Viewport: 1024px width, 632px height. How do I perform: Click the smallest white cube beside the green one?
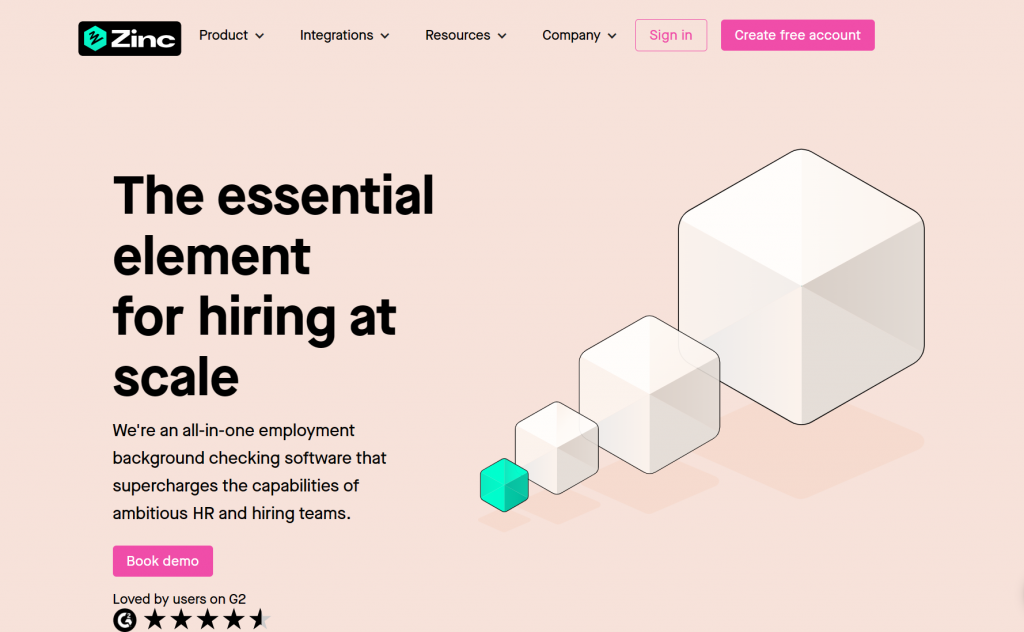[x=556, y=447]
